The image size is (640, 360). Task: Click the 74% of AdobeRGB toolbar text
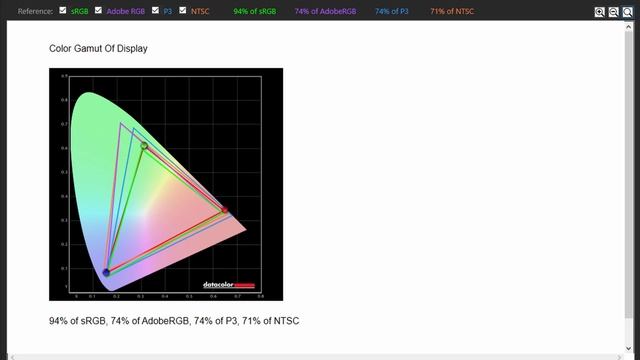point(325,11)
